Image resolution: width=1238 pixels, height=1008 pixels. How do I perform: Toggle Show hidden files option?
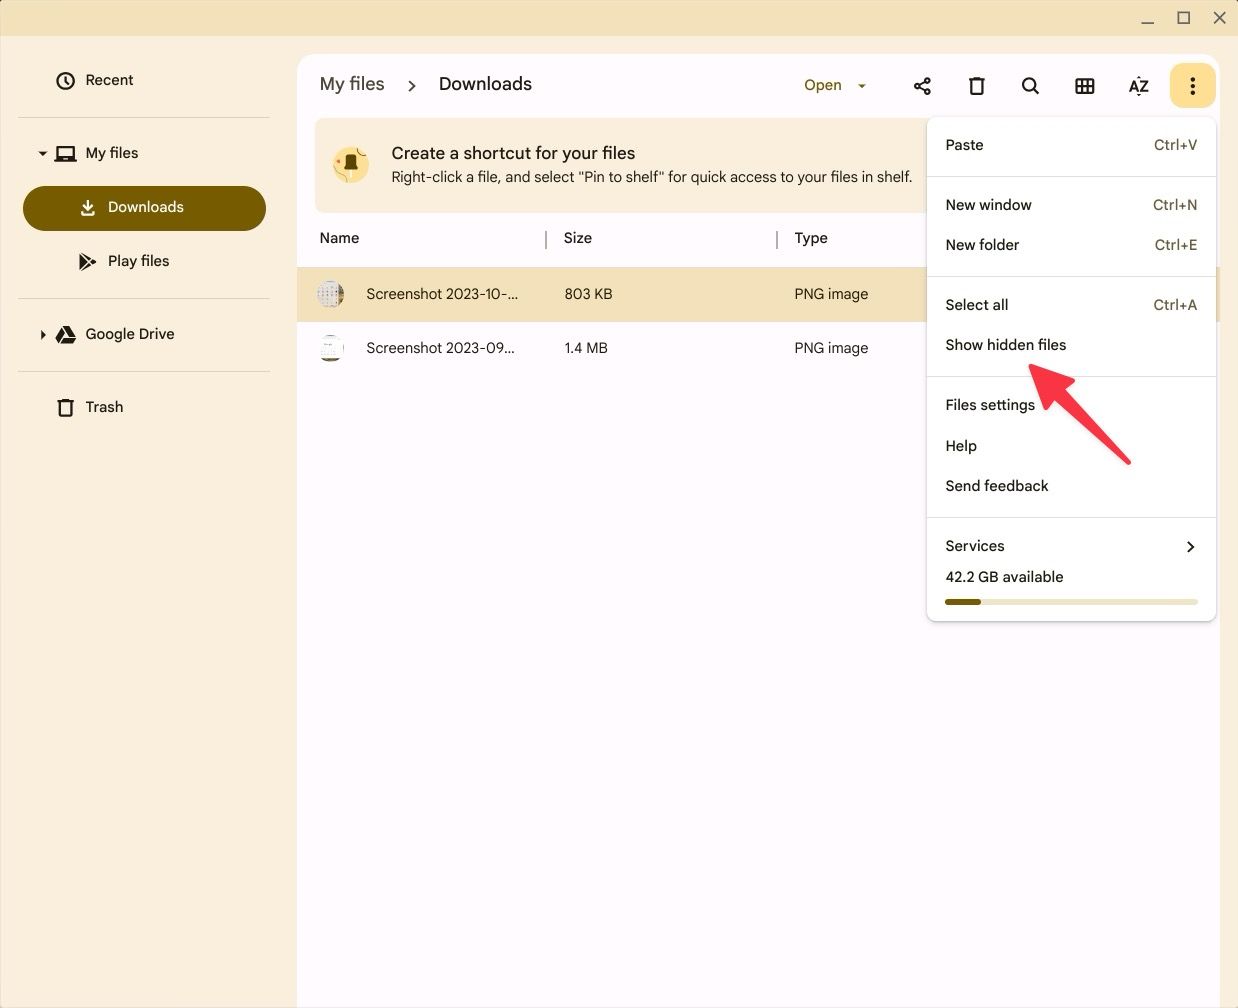point(1005,345)
